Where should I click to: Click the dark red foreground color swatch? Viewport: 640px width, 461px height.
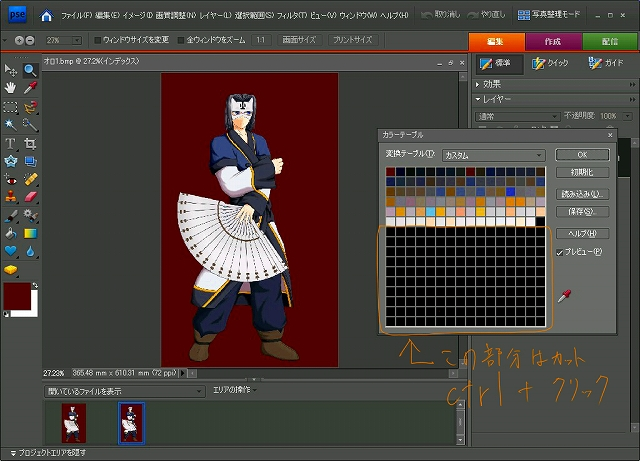click(18, 296)
